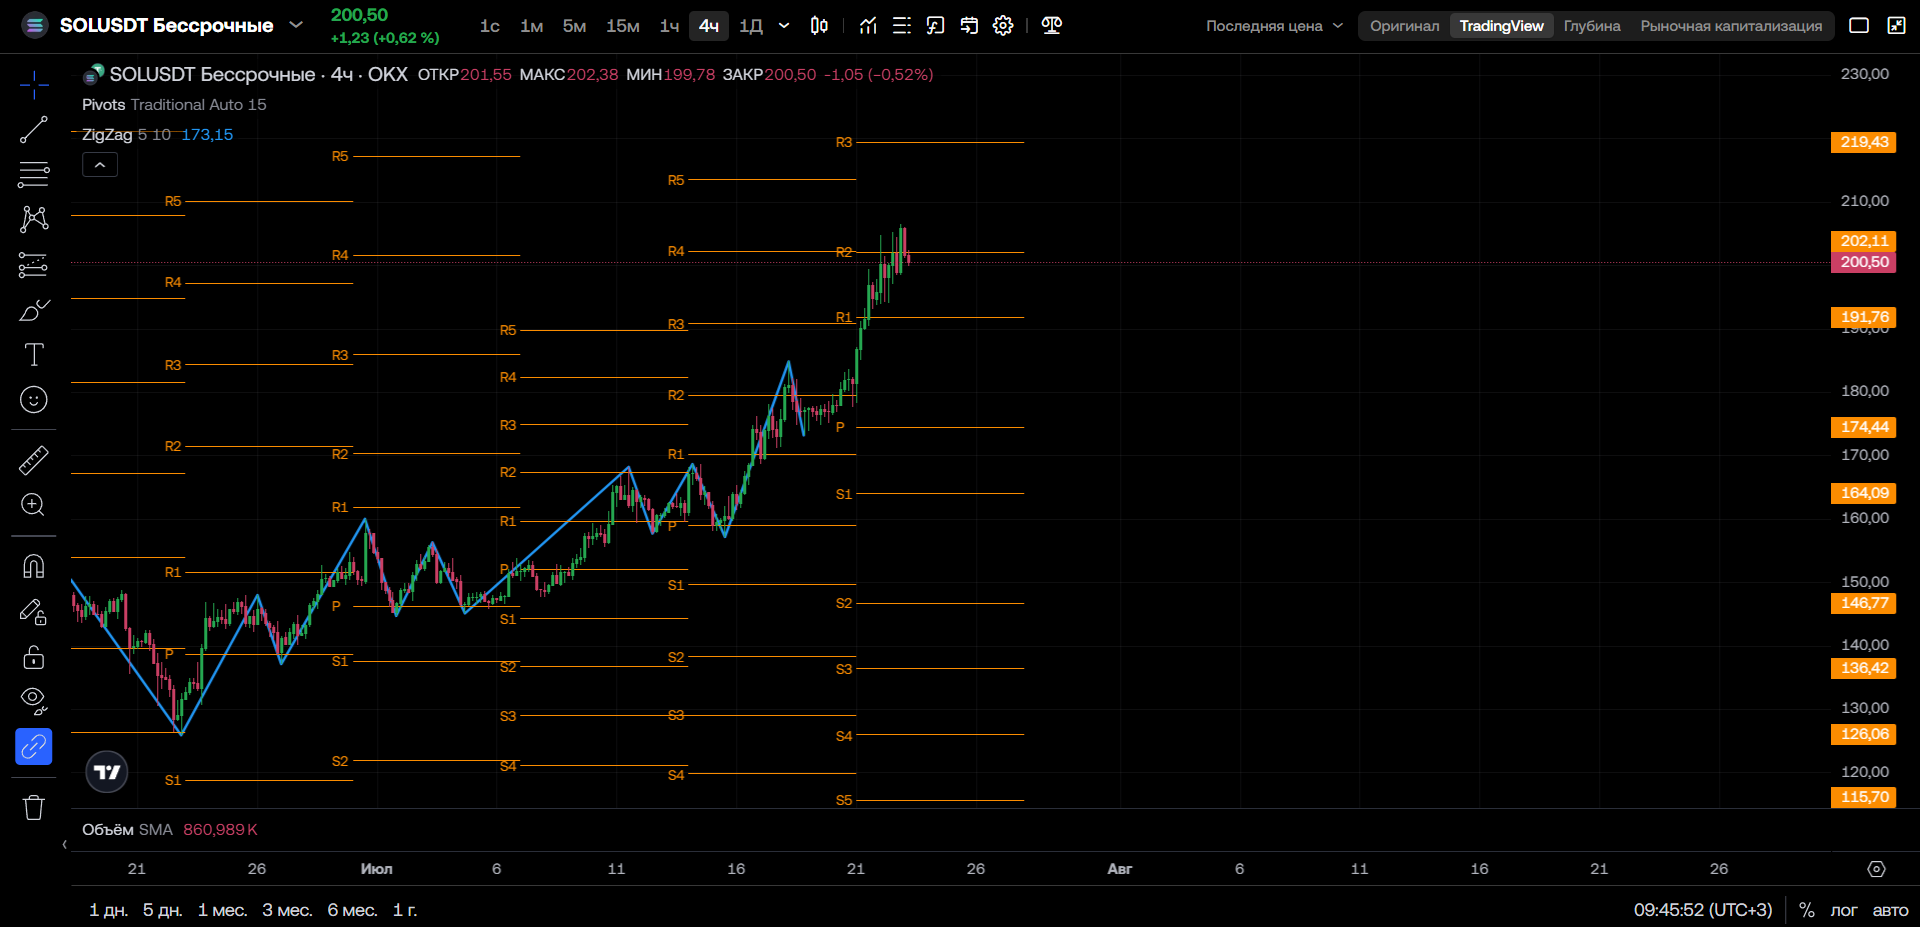Select the text annotation tool
Screen dimensions: 1920x927
[x=34, y=355]
